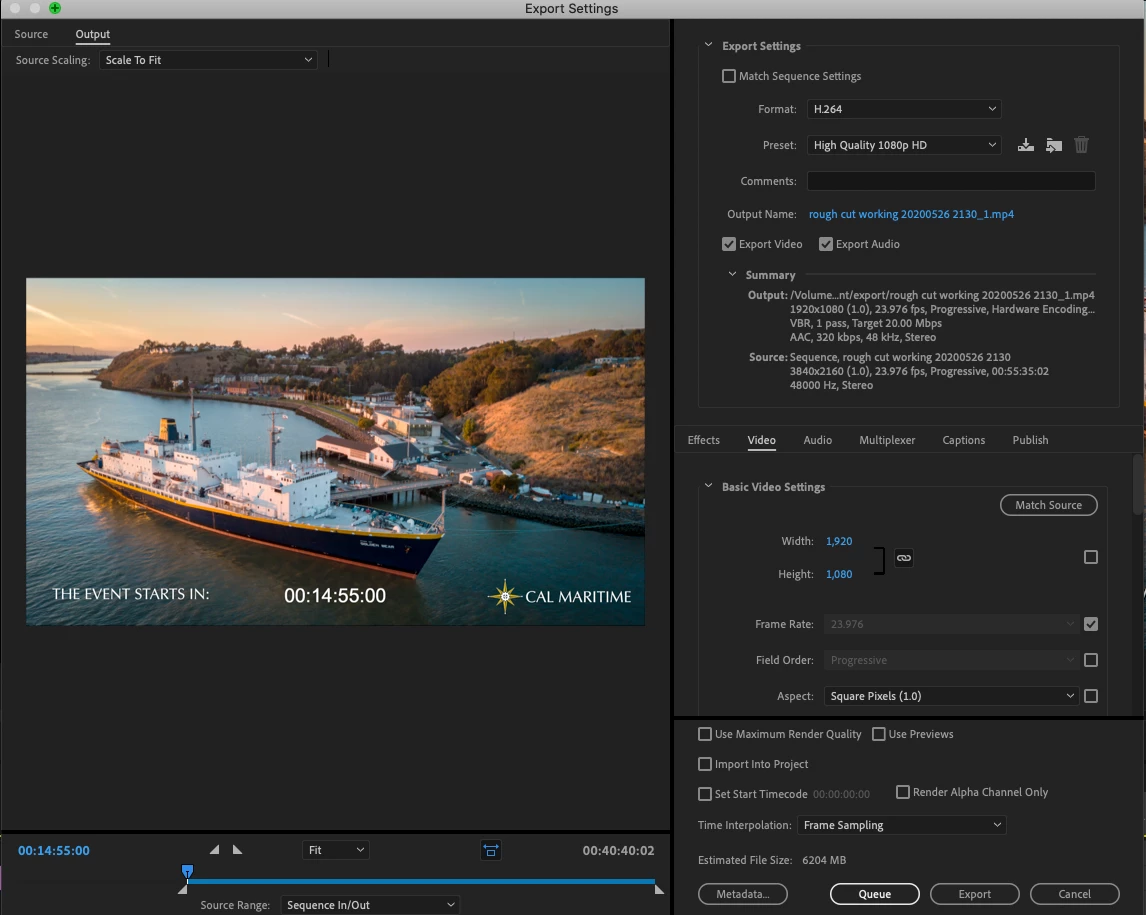1146x915 pixels.
Task: Click the output name file link
Action: (911, 214)
